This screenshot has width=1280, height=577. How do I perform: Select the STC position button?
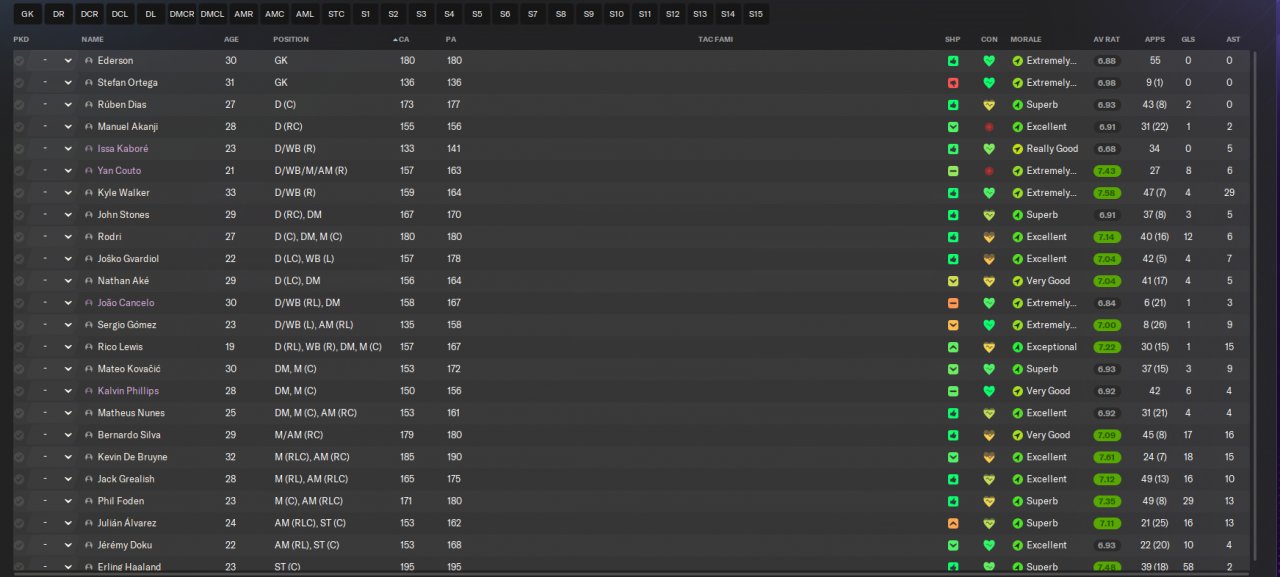336,14
